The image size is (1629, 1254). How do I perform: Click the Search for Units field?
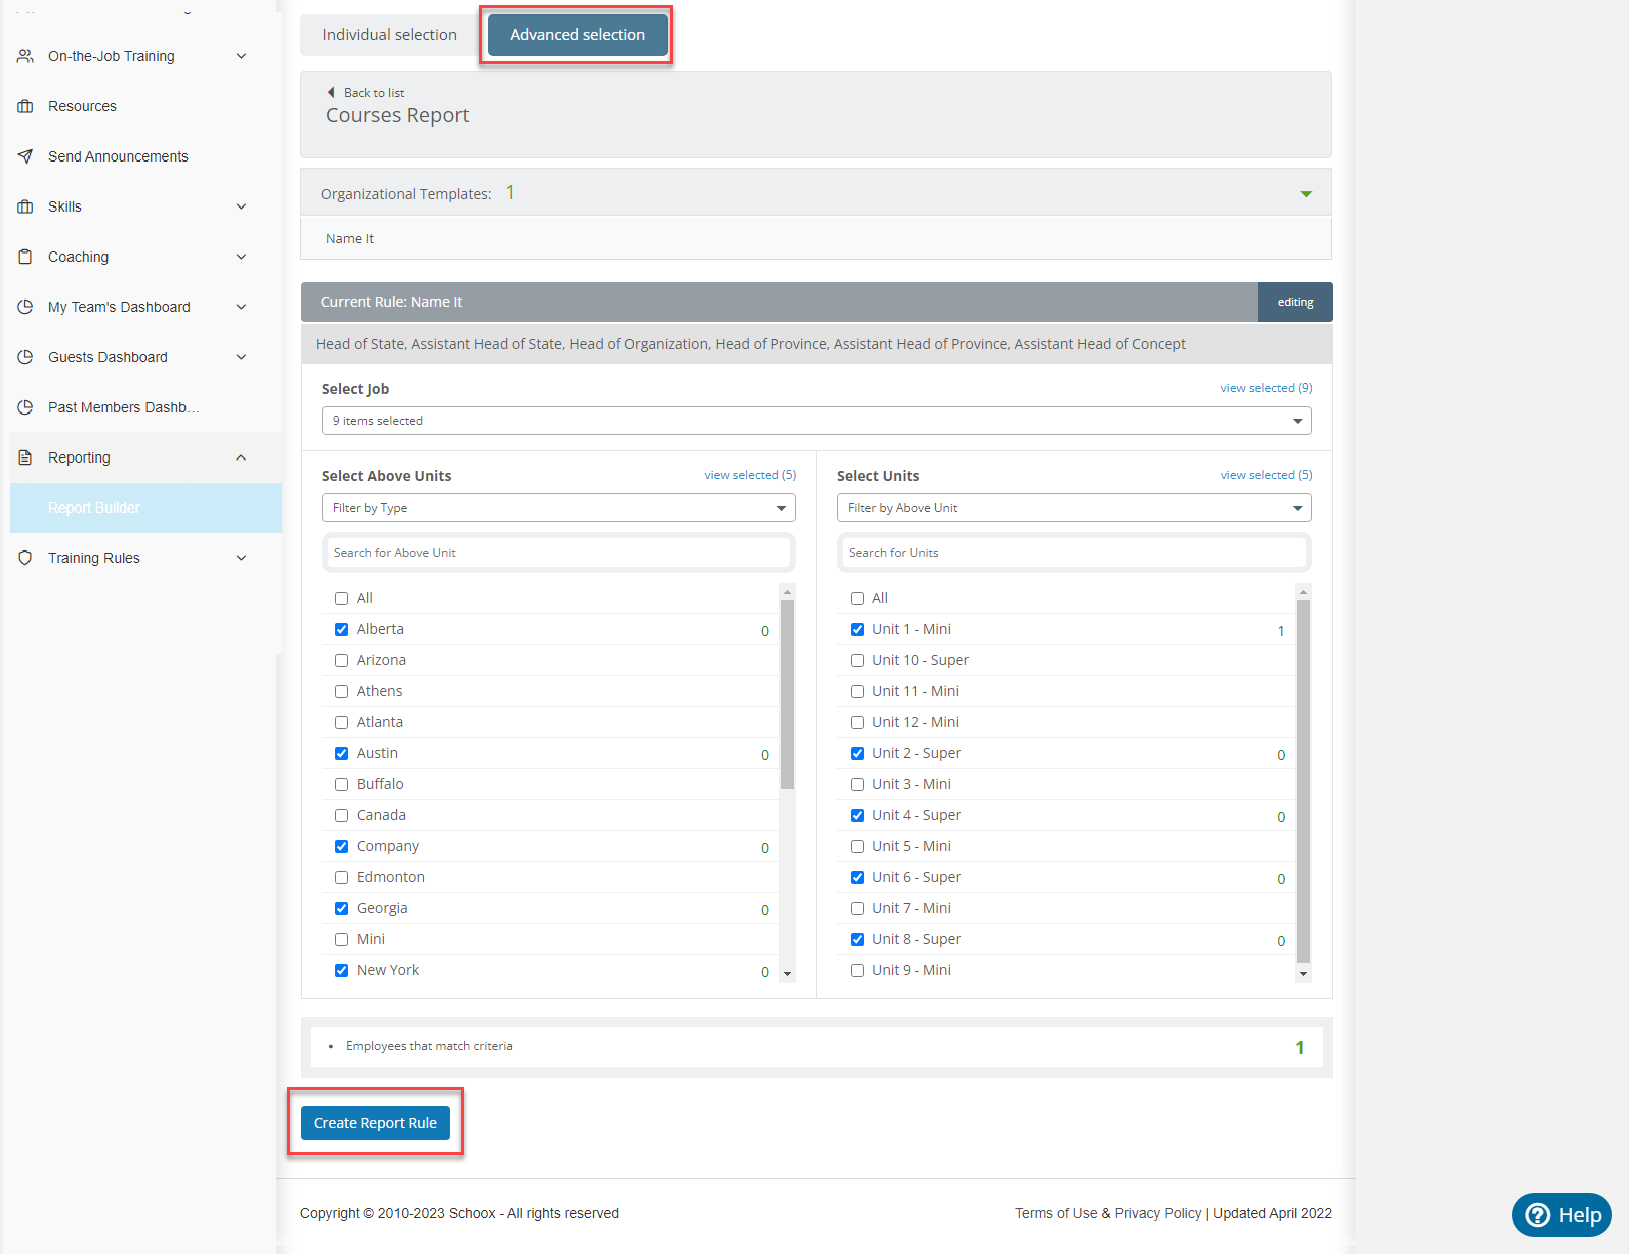1073,552
